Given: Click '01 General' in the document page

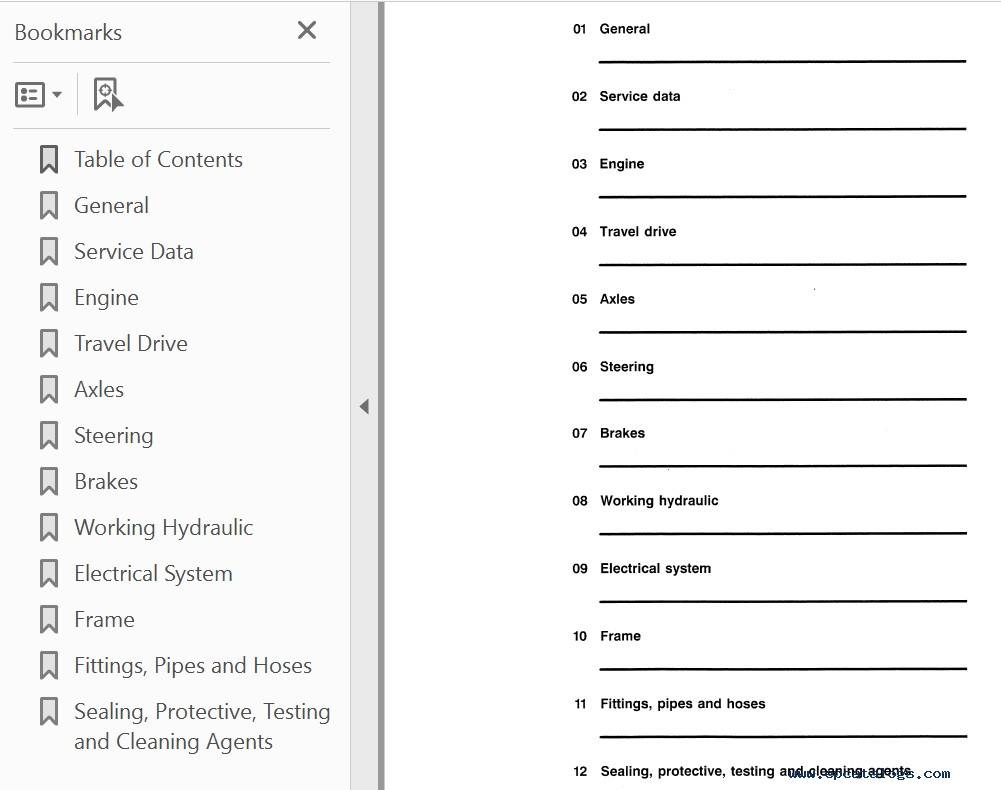Looking at the screenshot, I should (612, 29).
